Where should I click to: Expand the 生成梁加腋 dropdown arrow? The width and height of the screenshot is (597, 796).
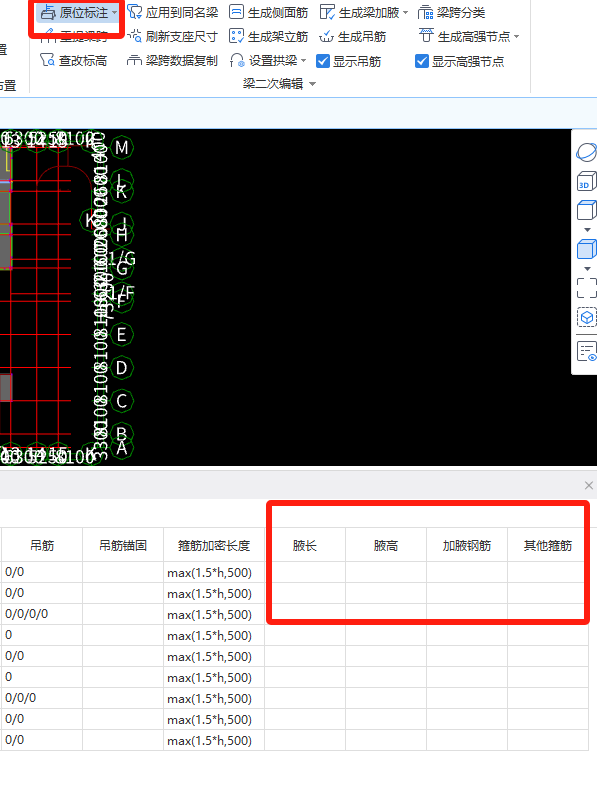(x=405, y=13)
